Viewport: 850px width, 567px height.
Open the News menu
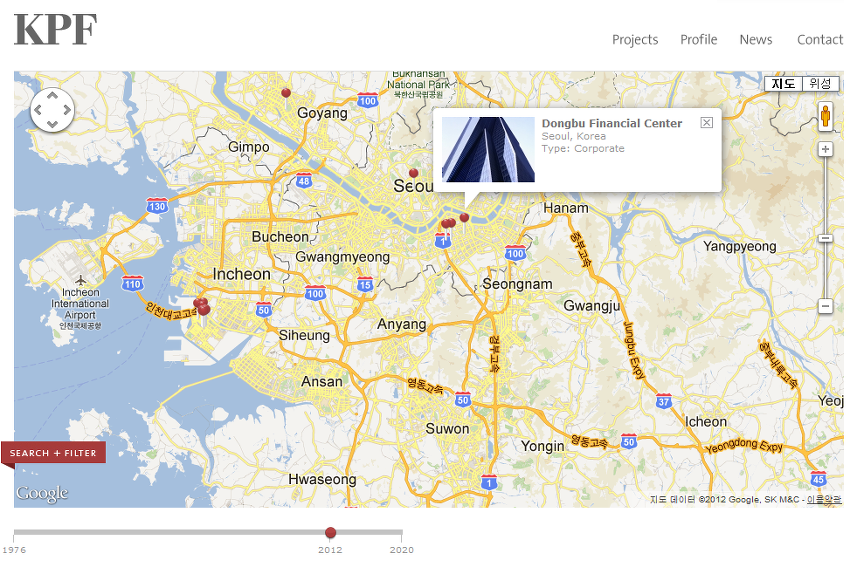756,40
